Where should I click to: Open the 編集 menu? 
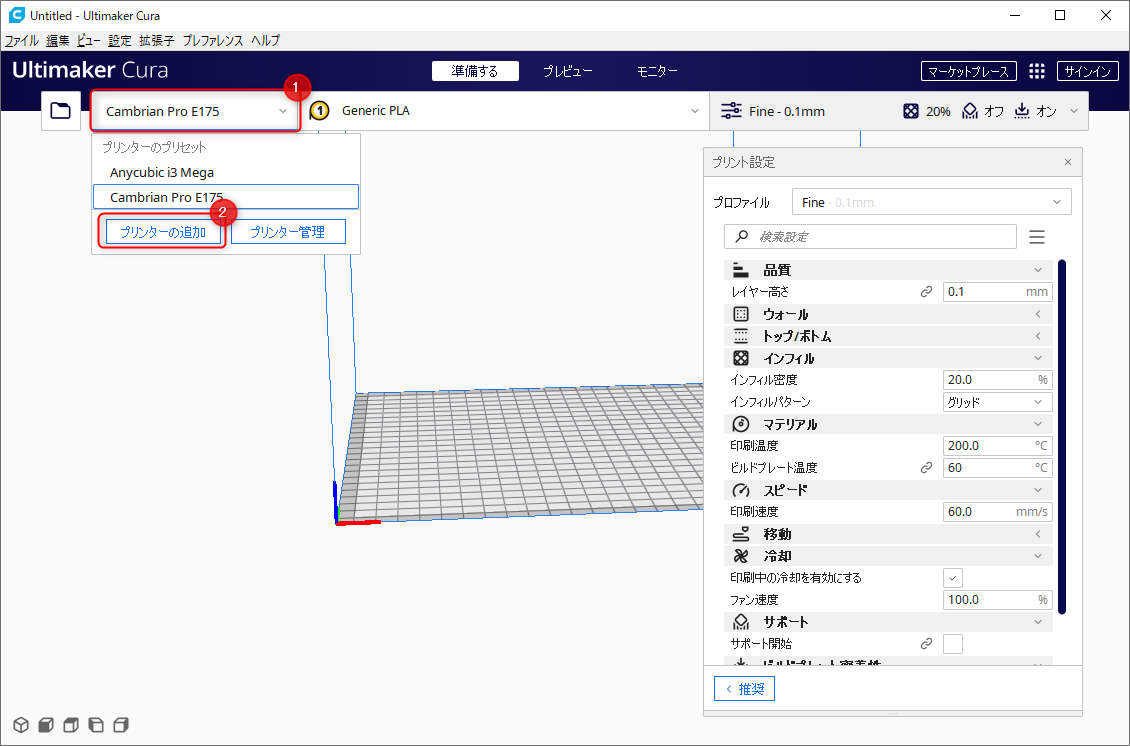[58, 40]
